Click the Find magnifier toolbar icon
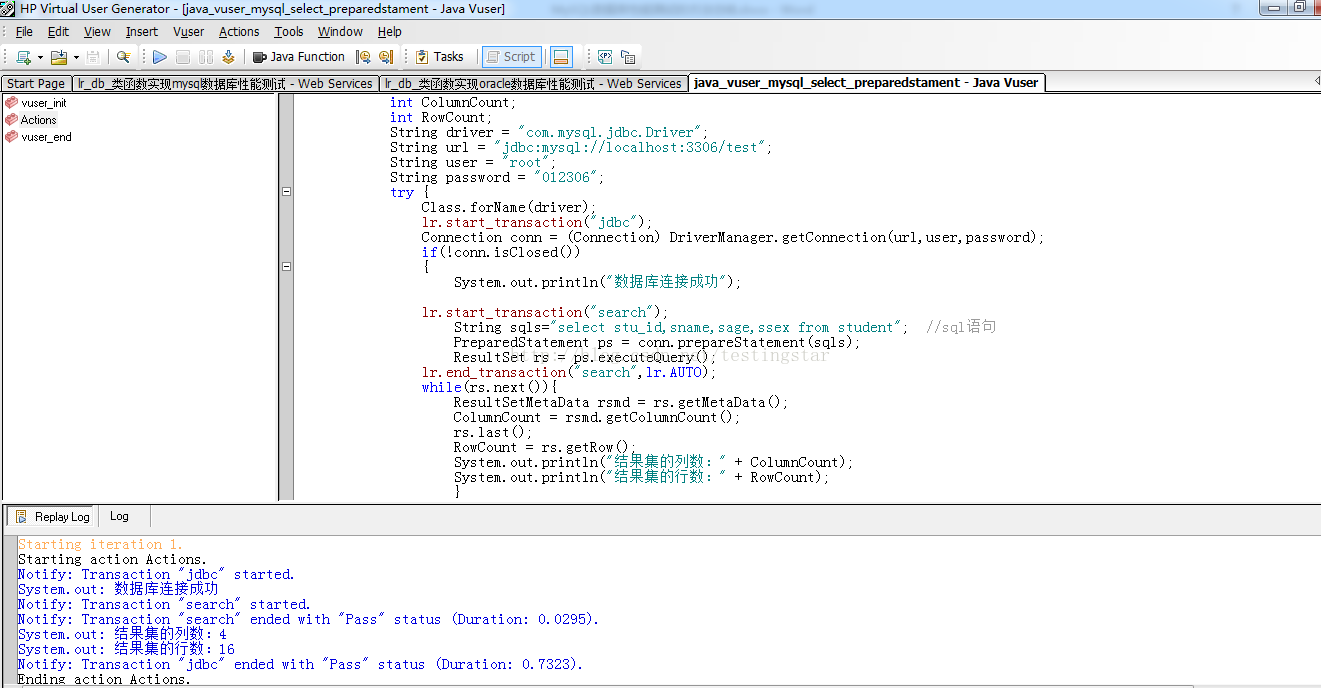 [123, 57]
